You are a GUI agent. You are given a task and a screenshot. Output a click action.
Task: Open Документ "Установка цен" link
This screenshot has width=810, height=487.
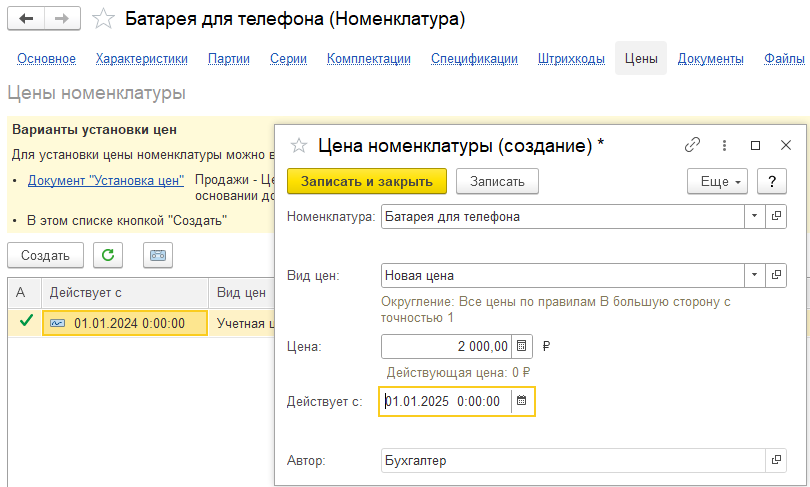(x=106, y=181)
